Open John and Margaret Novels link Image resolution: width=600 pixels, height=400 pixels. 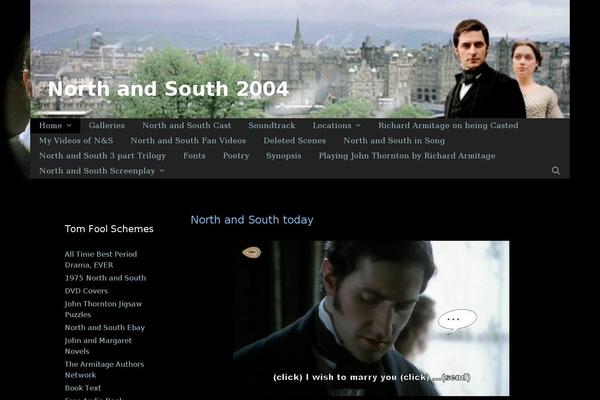(98, 346)
